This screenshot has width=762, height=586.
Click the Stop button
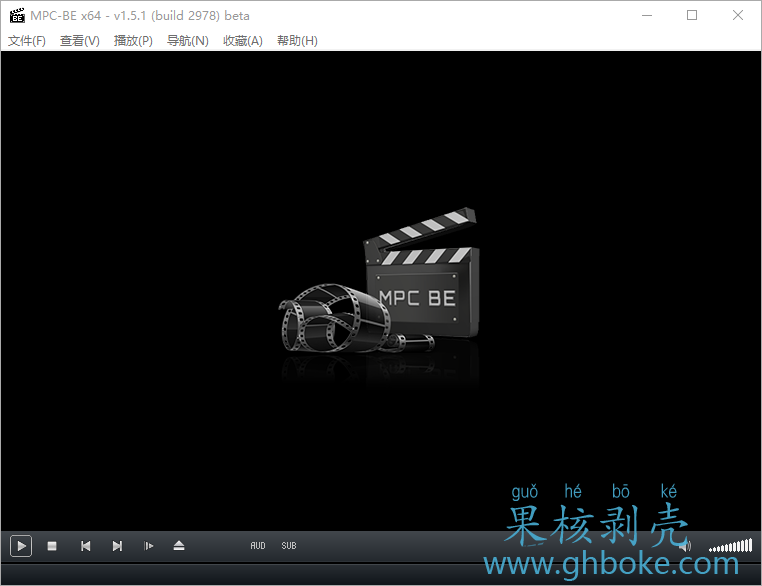(52, 546)
